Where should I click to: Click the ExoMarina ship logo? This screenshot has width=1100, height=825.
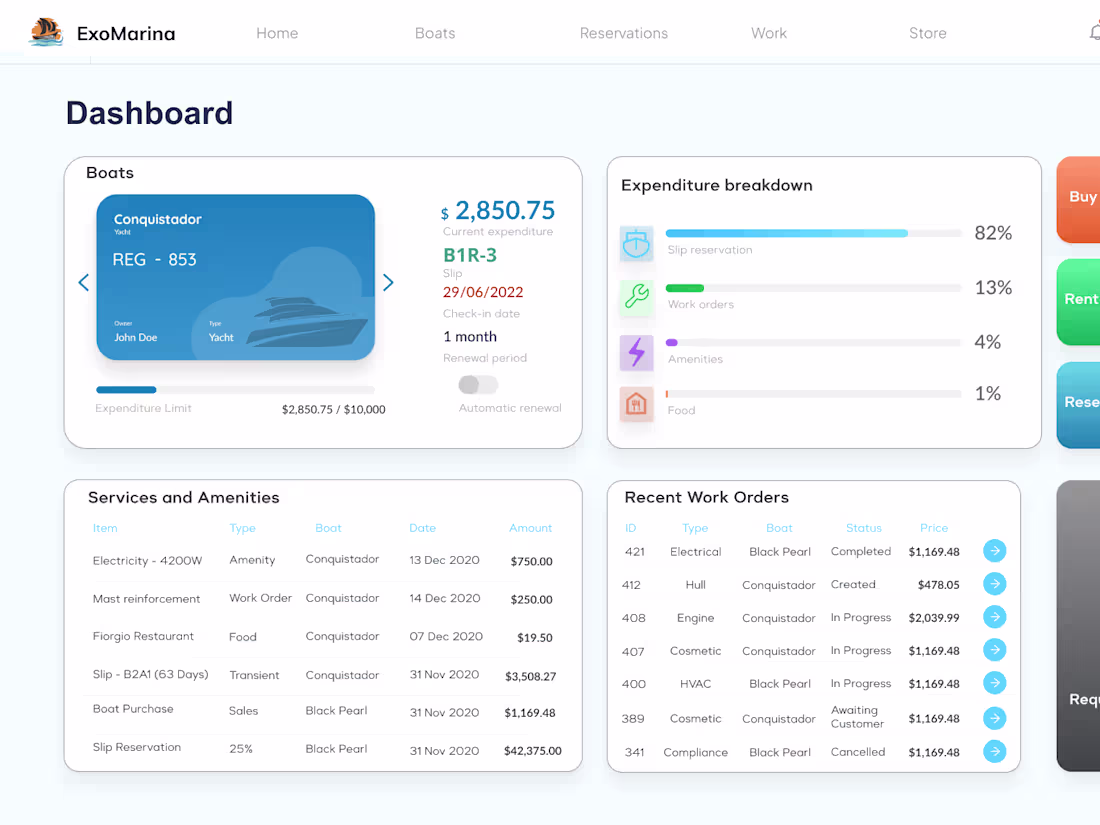click(46, 32)
